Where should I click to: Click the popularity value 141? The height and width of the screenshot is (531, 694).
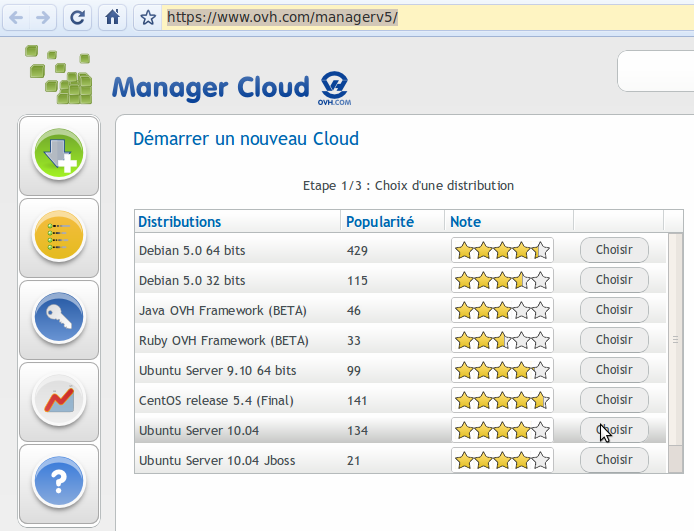pos(357,401)
